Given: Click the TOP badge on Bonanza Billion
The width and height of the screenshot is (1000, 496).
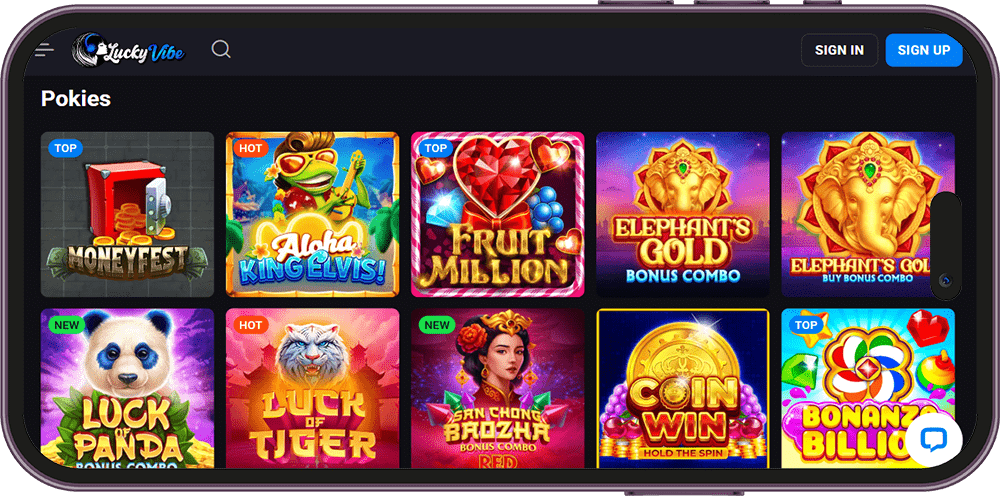Looking at the screenshot, I should 805,325.
